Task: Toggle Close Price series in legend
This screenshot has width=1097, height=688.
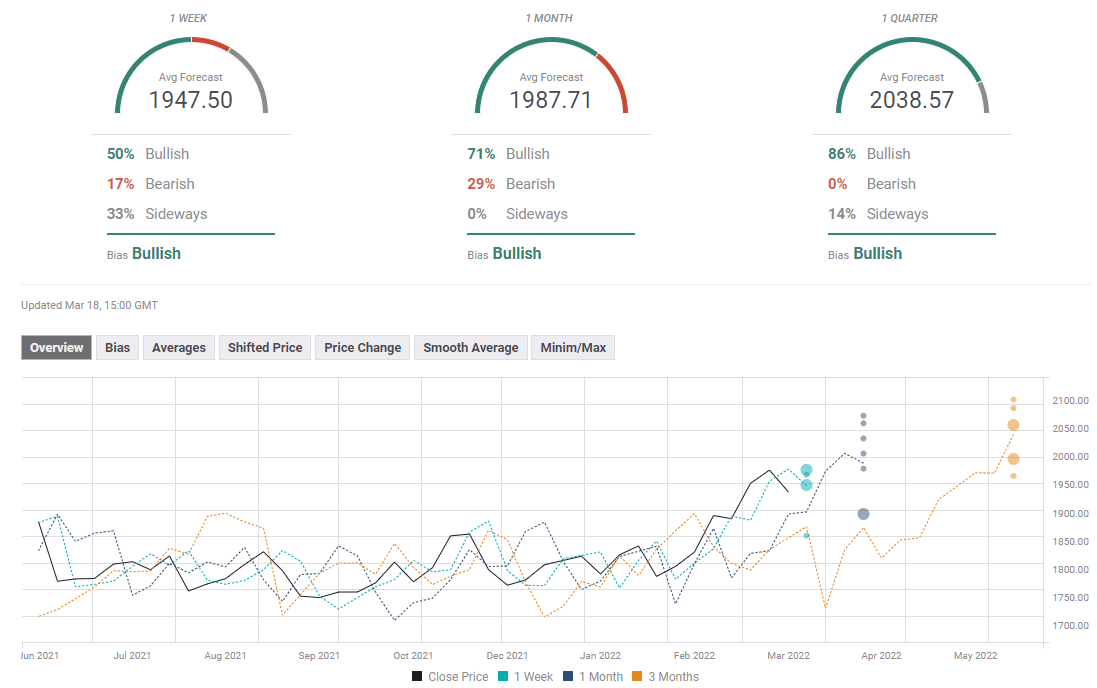Action: click(450, 677)
